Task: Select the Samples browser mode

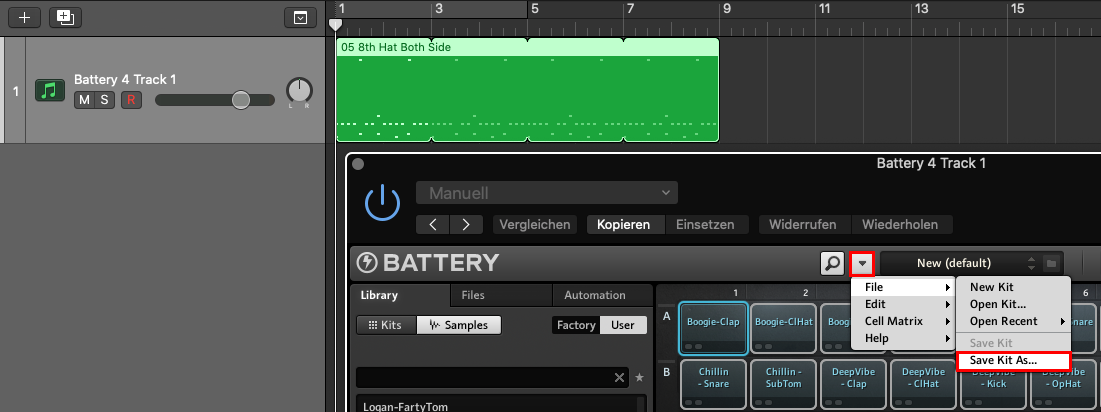Action: pyautogui.click(x=457, y=326)
